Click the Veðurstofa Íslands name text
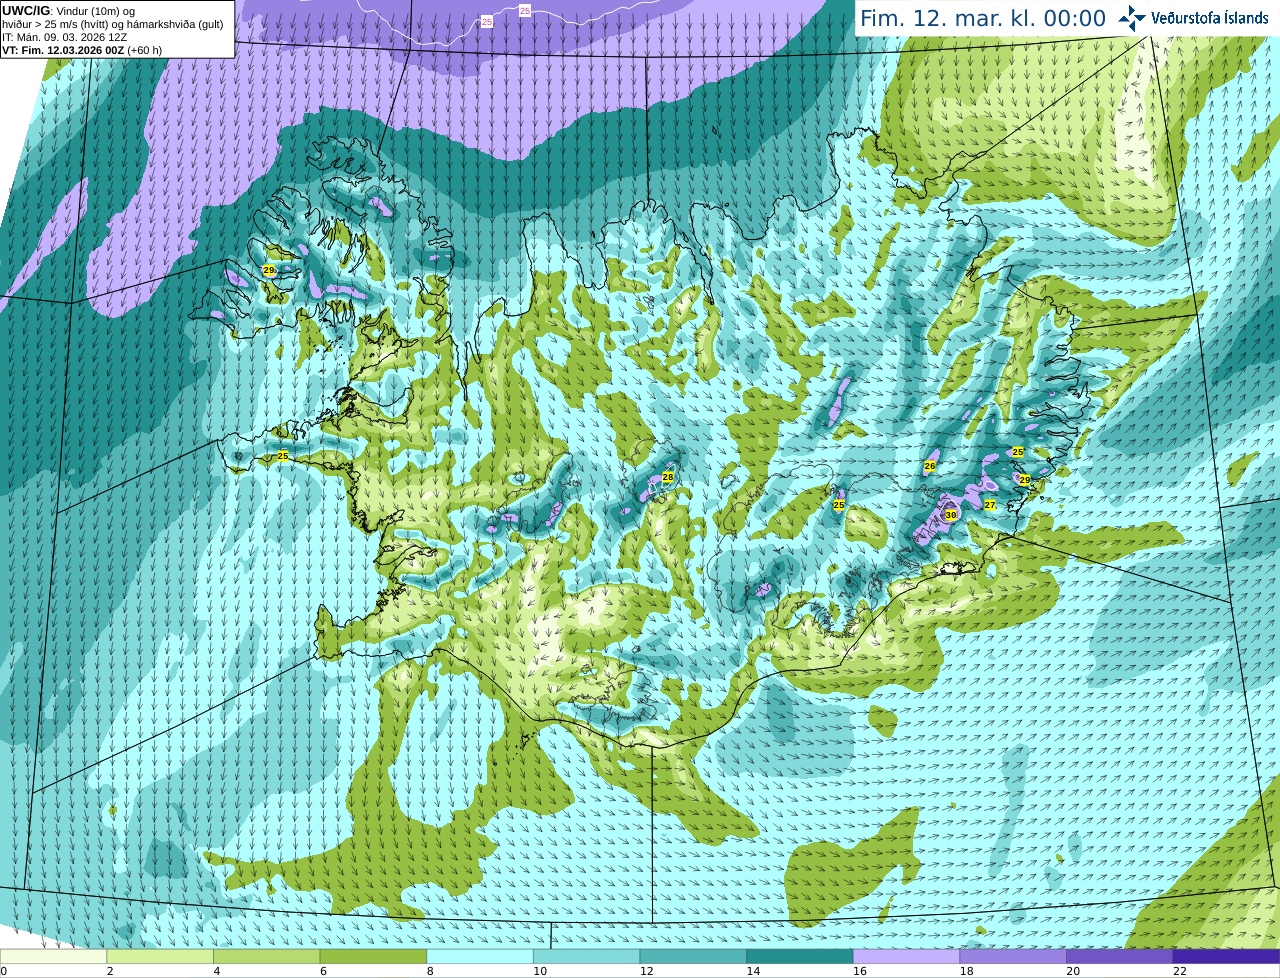This screenshot has width=1280, height=978. click(x=1210, y=18)
